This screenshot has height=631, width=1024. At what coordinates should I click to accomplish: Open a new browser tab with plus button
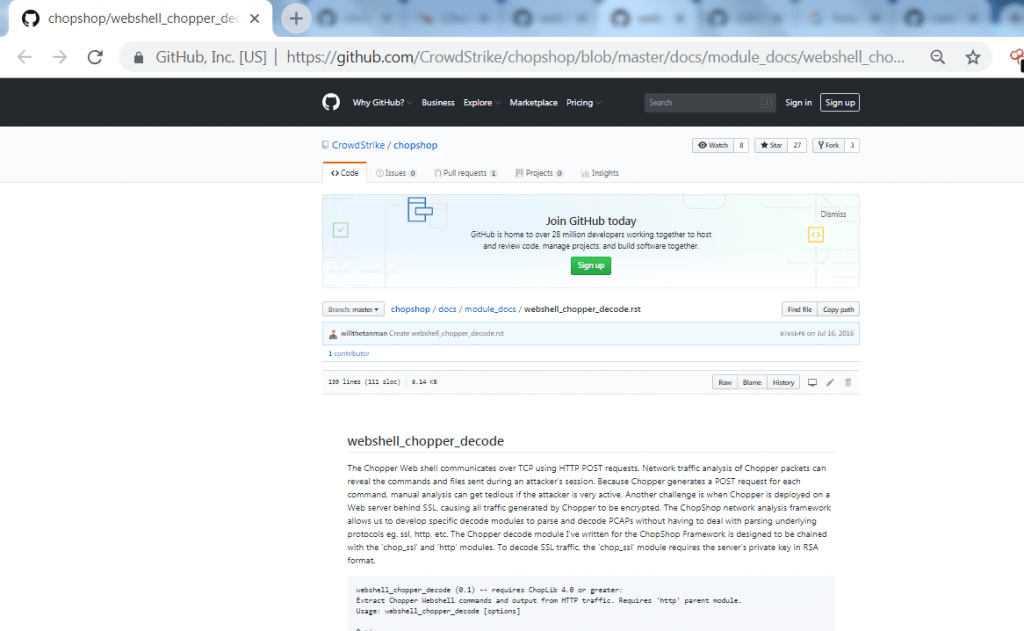[x=296, y=18]
